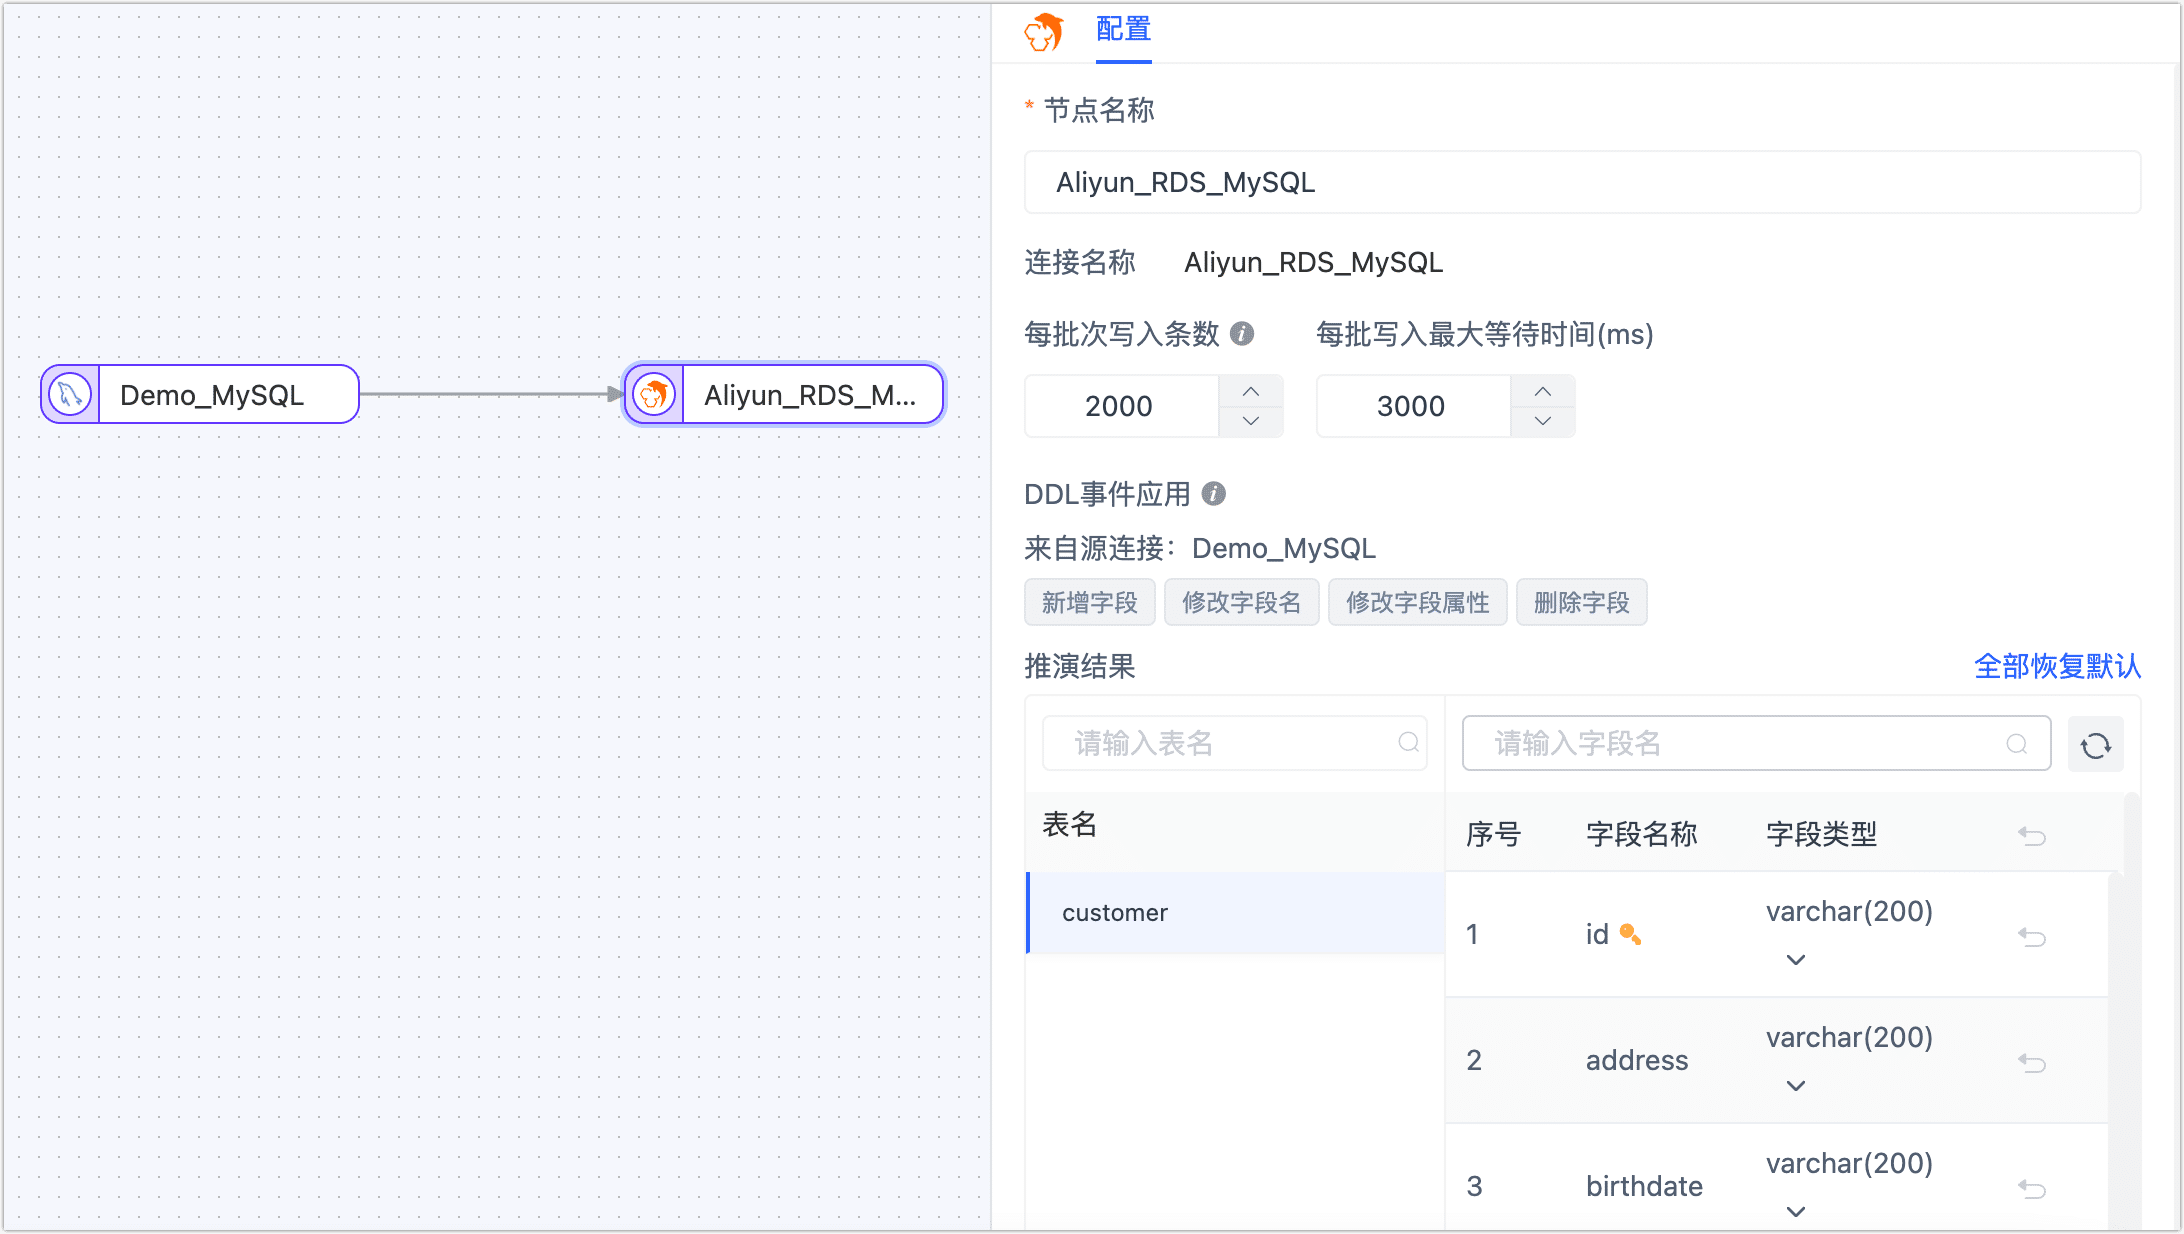This screenshot has height=1234, width=2184.
Task: Click info icon beside DDL事件应用
Action: click(1214, 494)
